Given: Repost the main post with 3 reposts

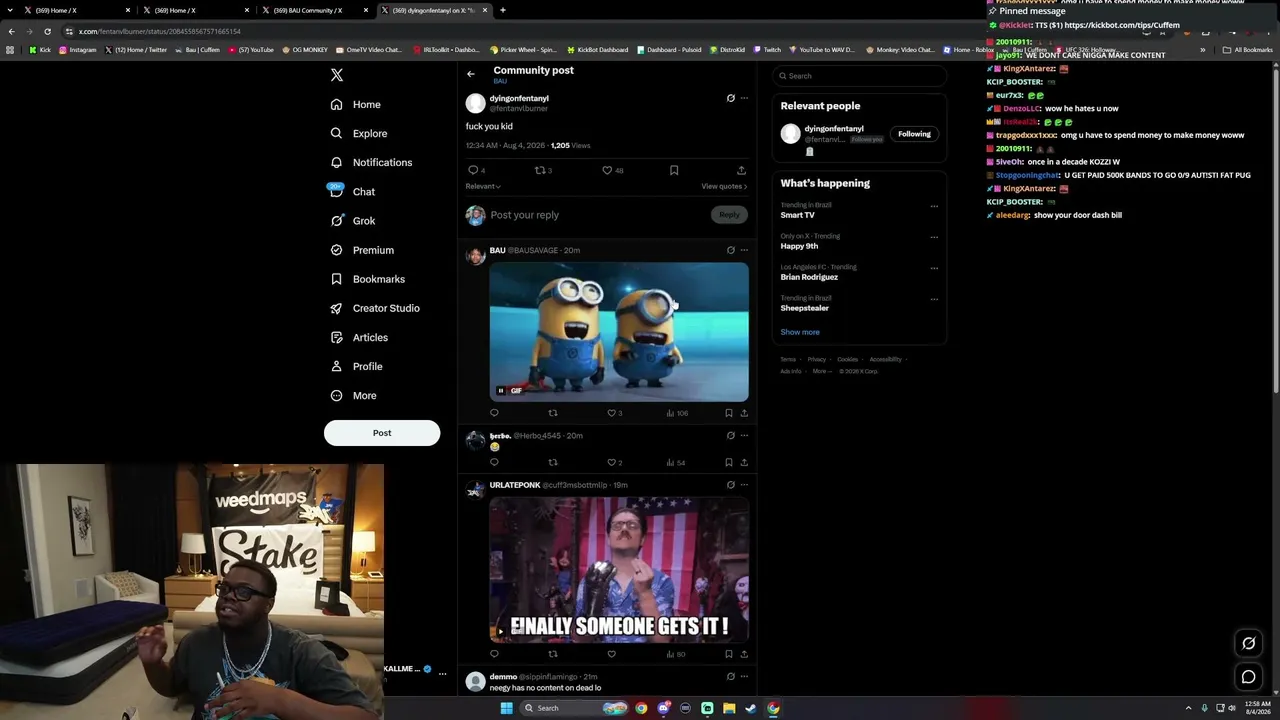Looking at the screenshot, I should [x=543, y=170].
